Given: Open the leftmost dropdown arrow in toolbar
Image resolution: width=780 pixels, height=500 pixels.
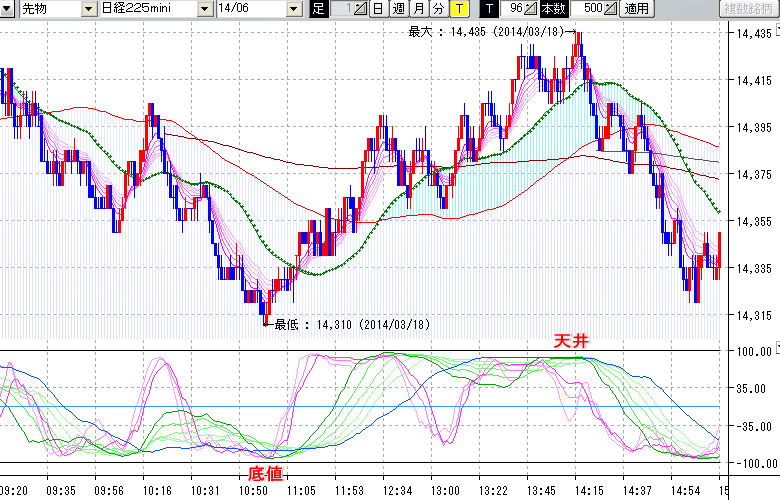Looking at the screenshot, I should click(8, 9).
